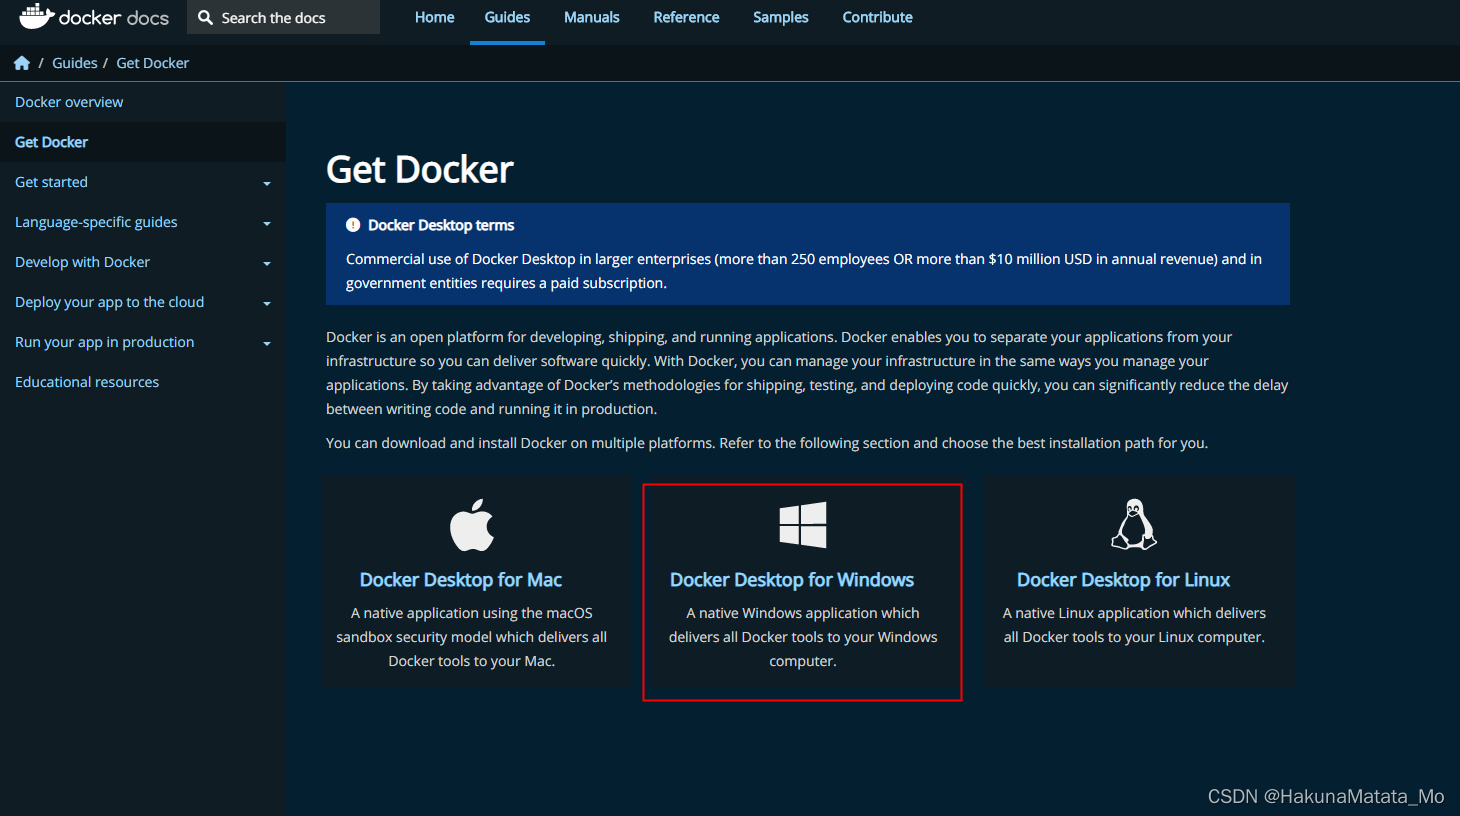This screenshot has width=1460, height=816.
Task: Click the Get Docker page heading
Action: 420,170
